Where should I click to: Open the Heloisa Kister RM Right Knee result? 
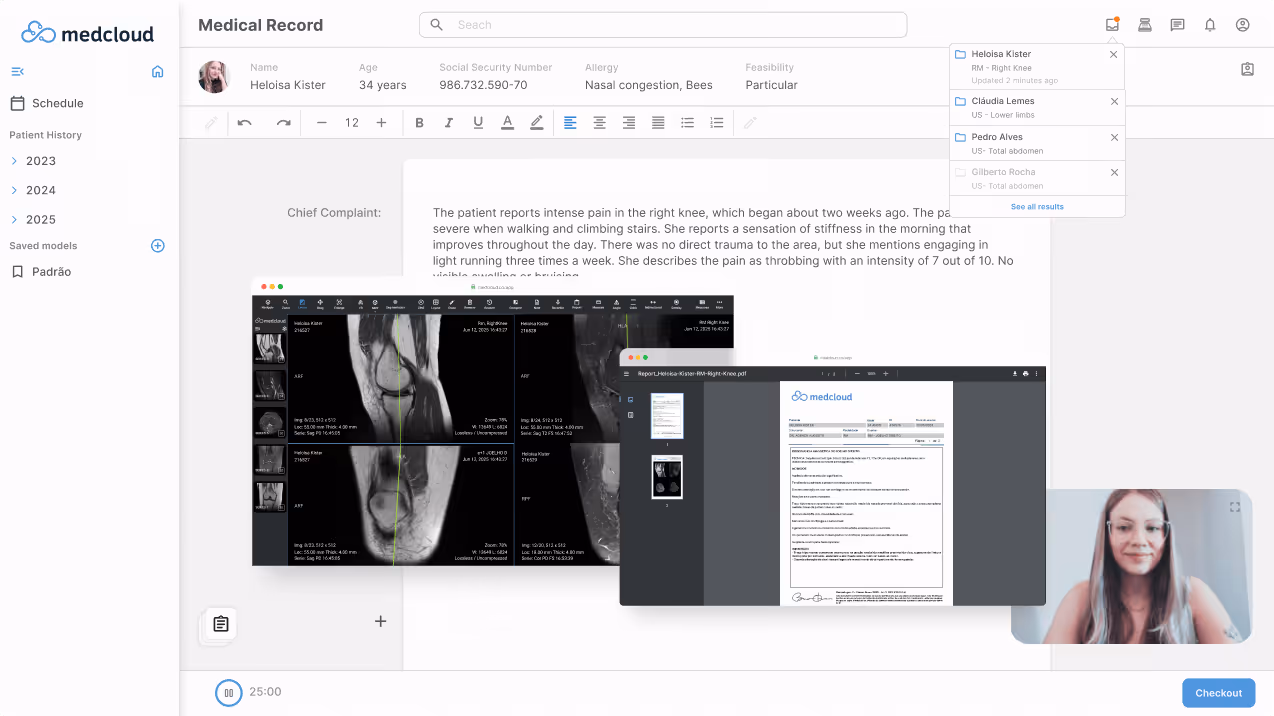coord(1010,60)
